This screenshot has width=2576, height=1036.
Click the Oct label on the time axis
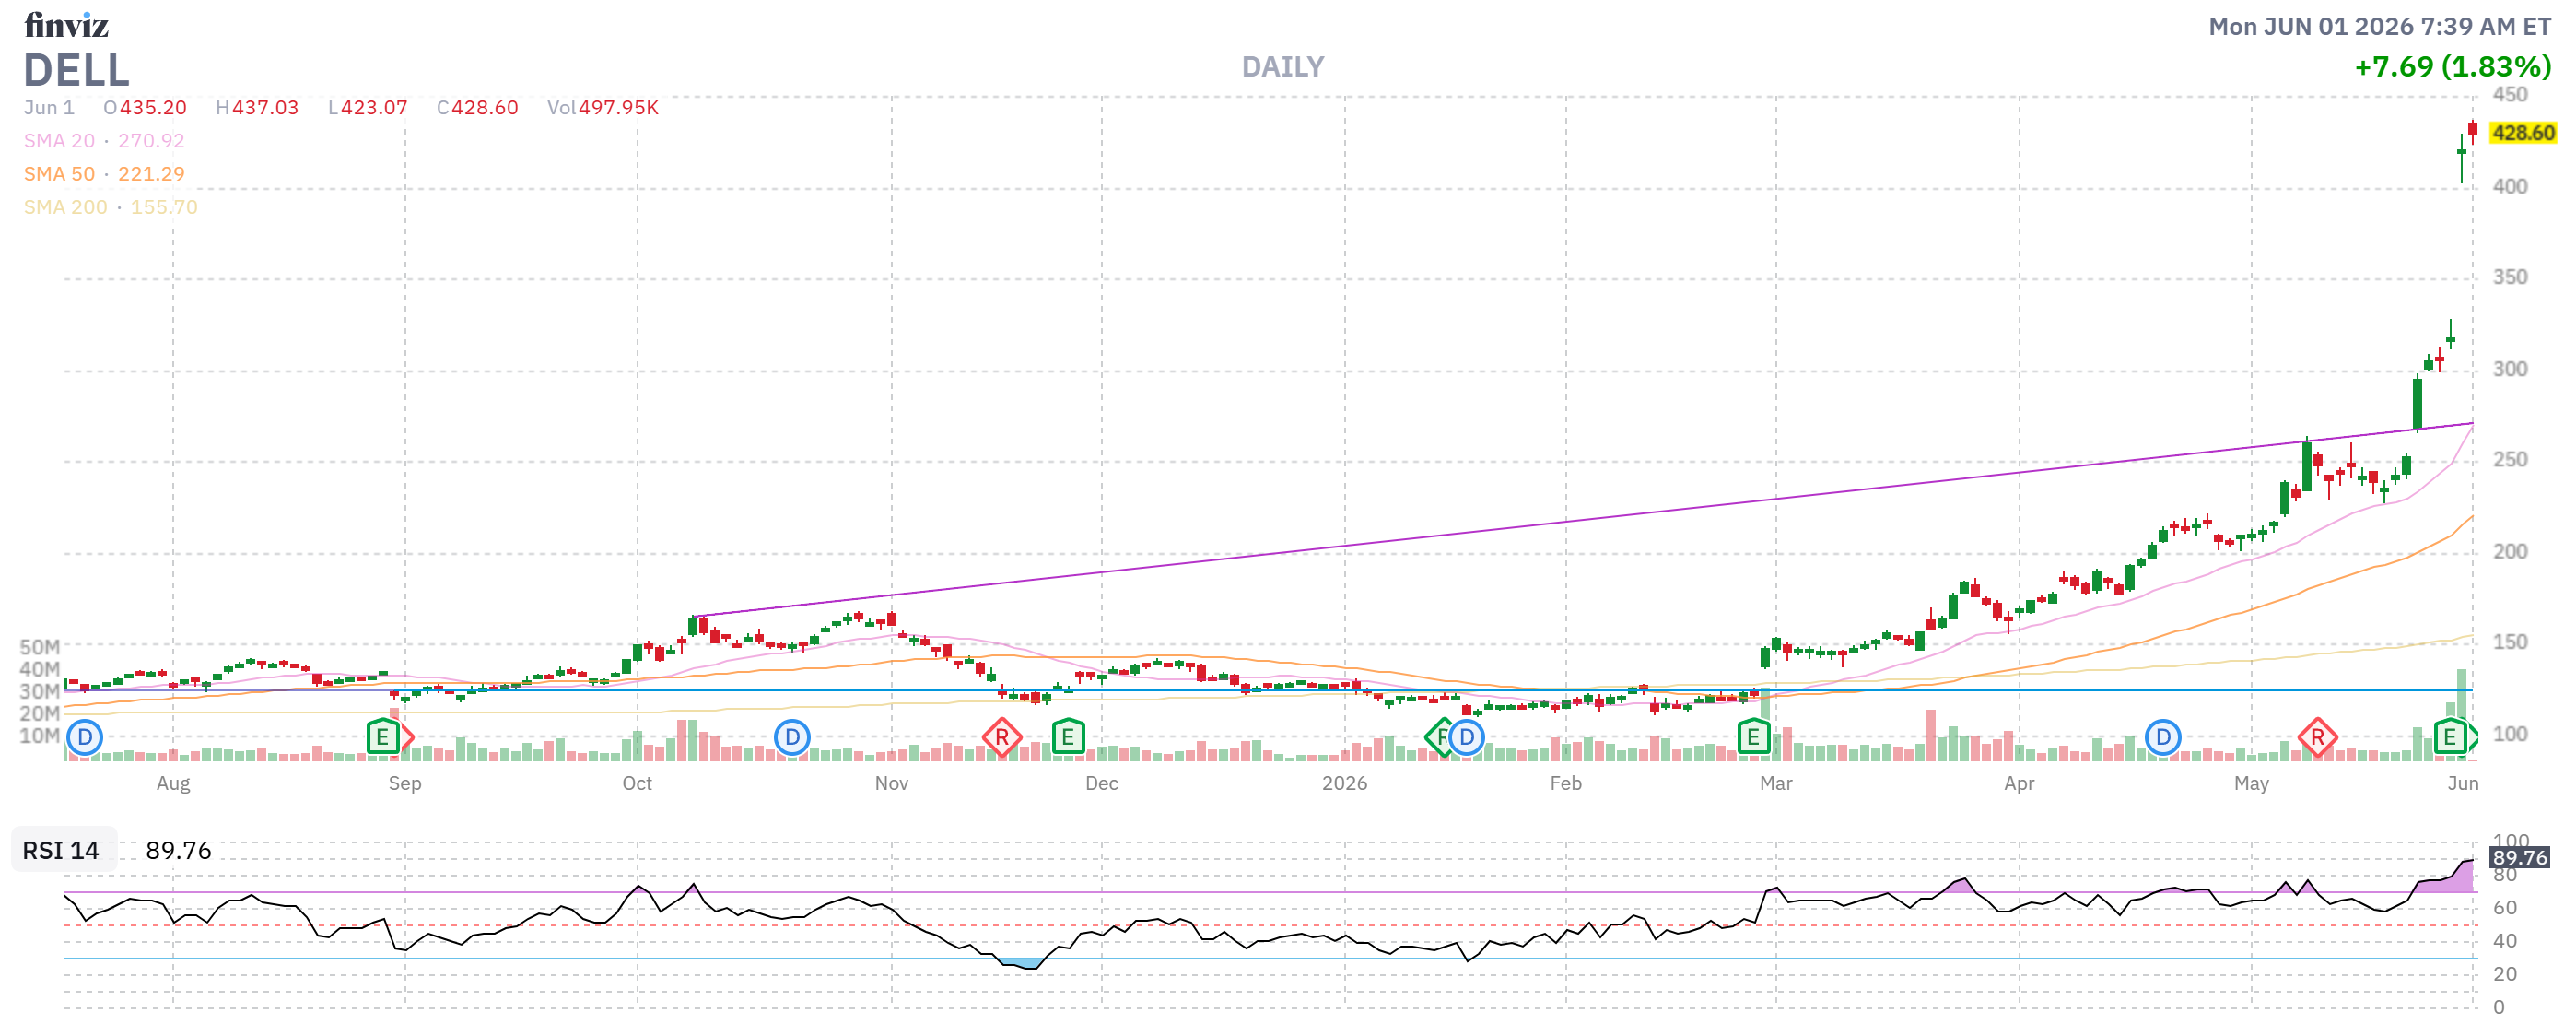click(x=637, y=783)
